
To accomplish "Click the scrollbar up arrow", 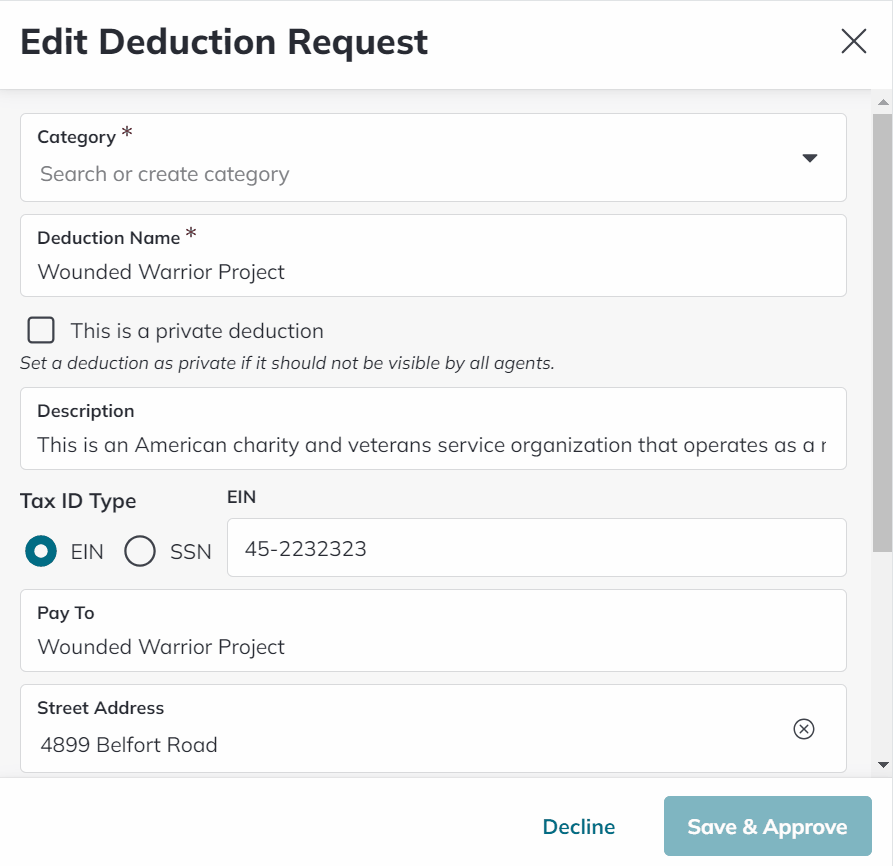I will point(884,101).
